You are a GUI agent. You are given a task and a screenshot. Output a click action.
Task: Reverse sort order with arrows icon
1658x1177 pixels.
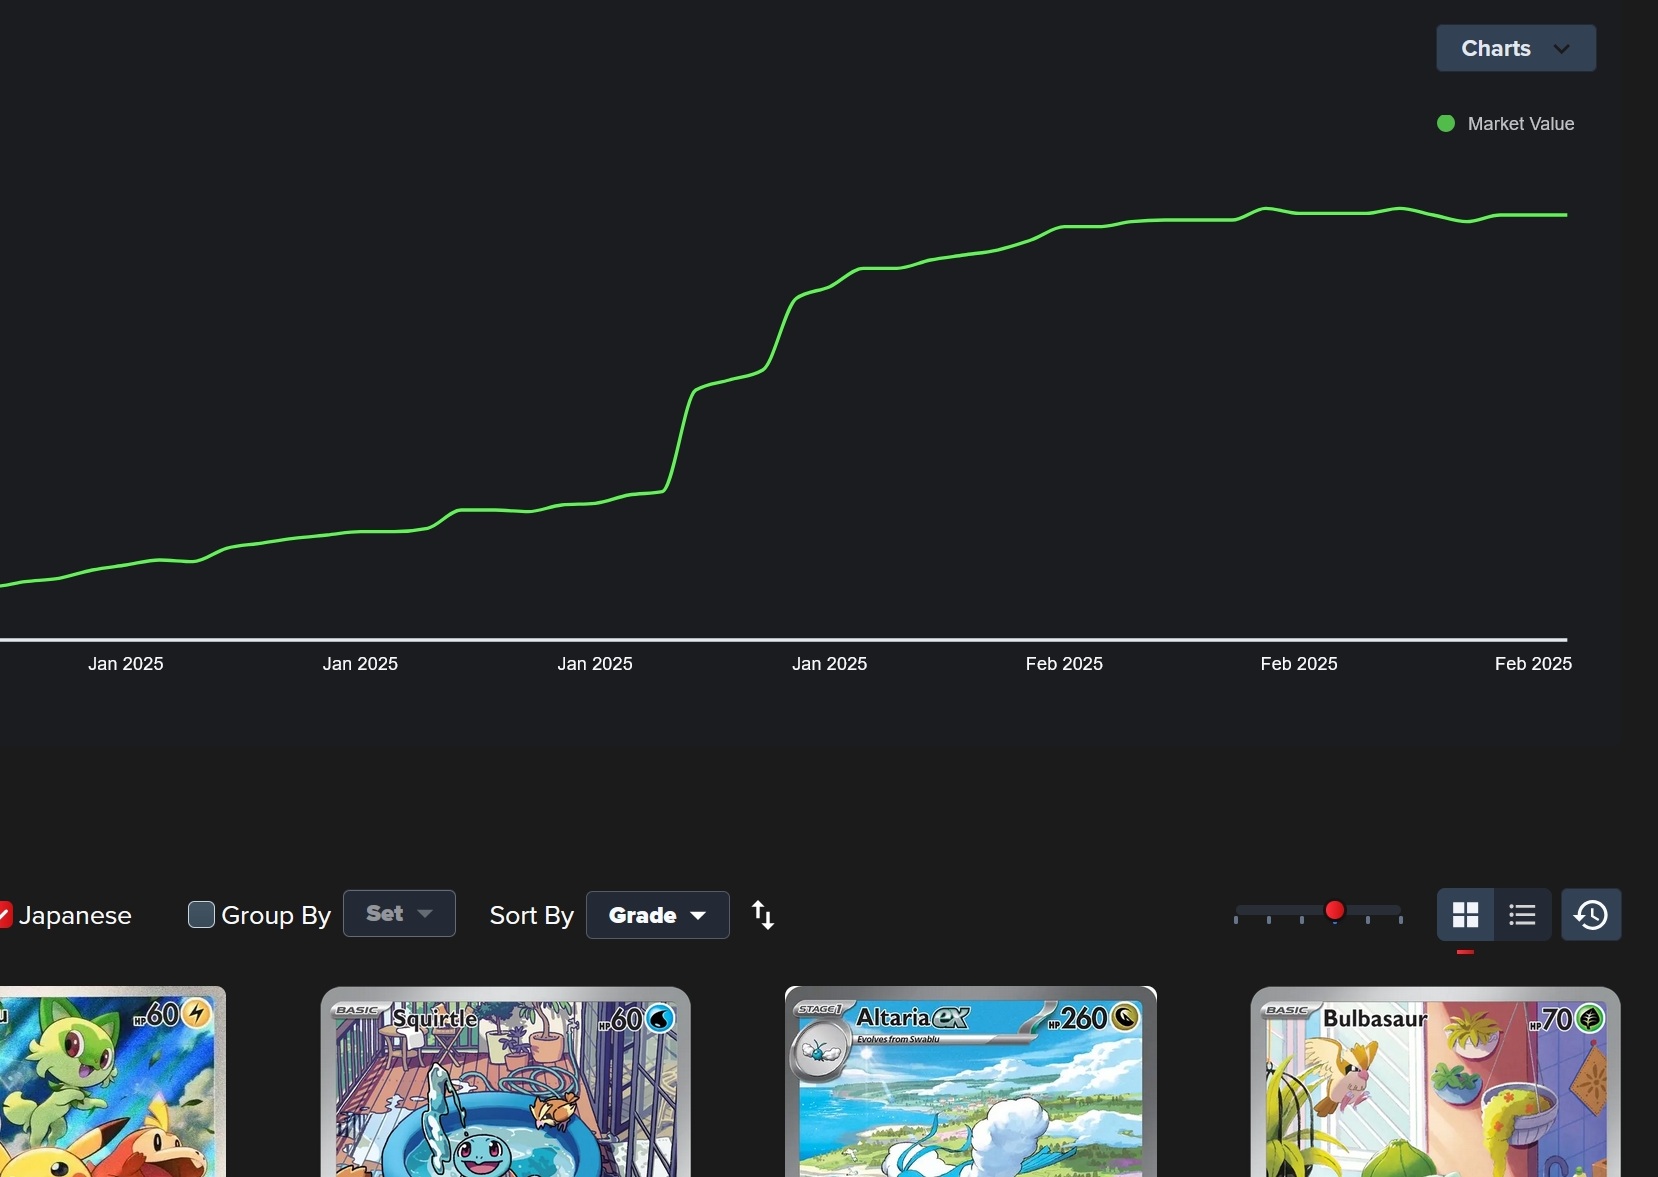[763, 915]
